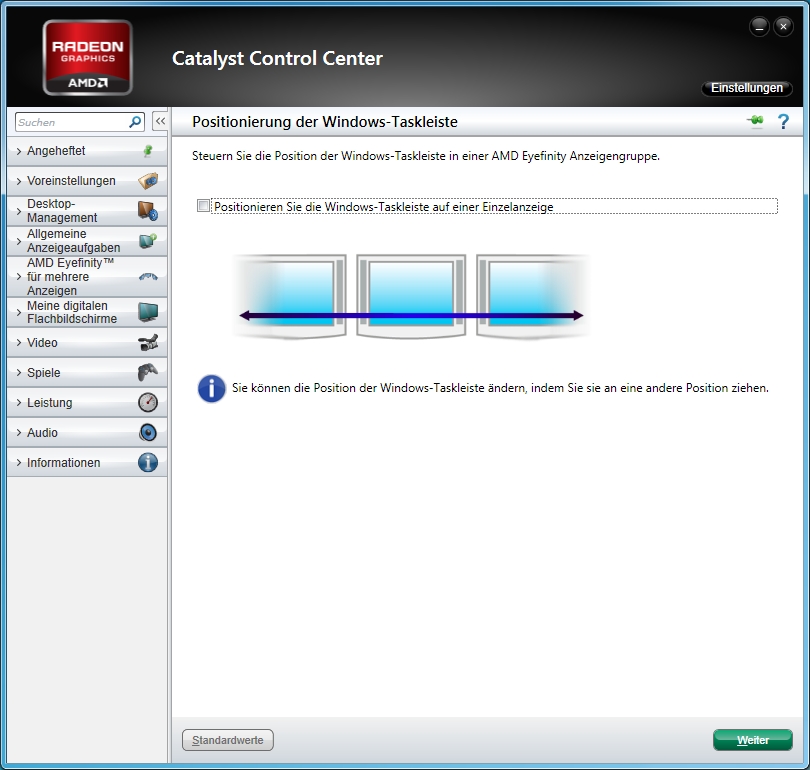This screenshot has width=810, height=770.
Task: Expand Meine digitalen Flachbildschirme section
Action: [x=87, y=312]
